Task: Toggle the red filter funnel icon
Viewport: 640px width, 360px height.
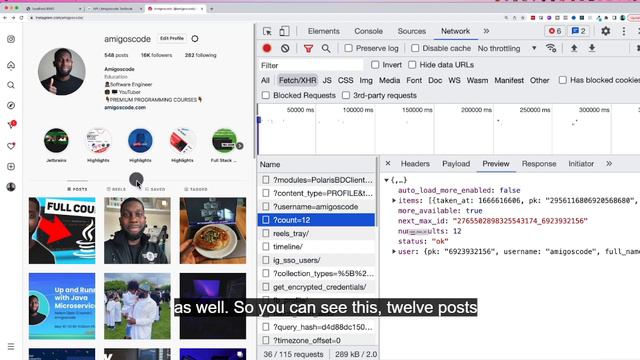Action: coord(308,49)
